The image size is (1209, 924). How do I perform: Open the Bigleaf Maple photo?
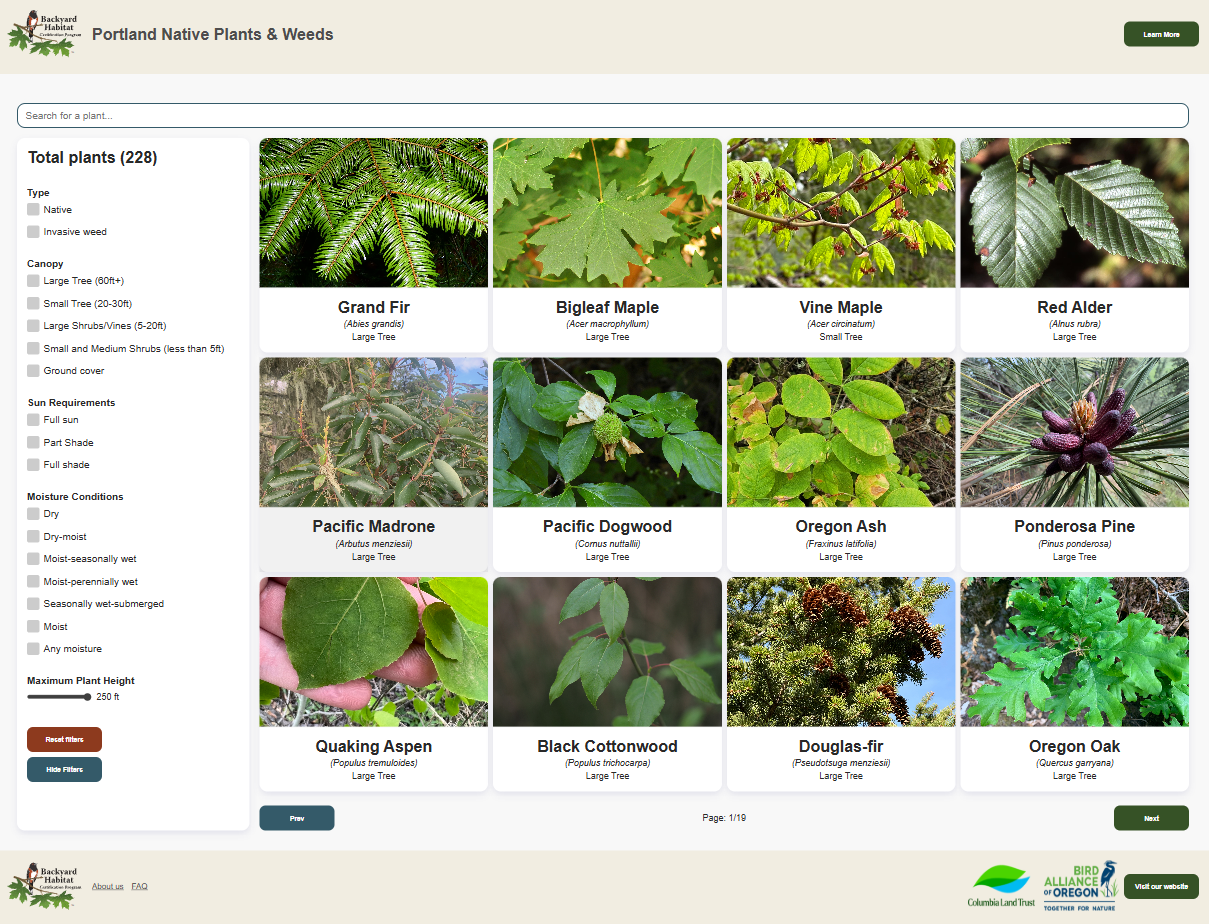pos(607,213)
